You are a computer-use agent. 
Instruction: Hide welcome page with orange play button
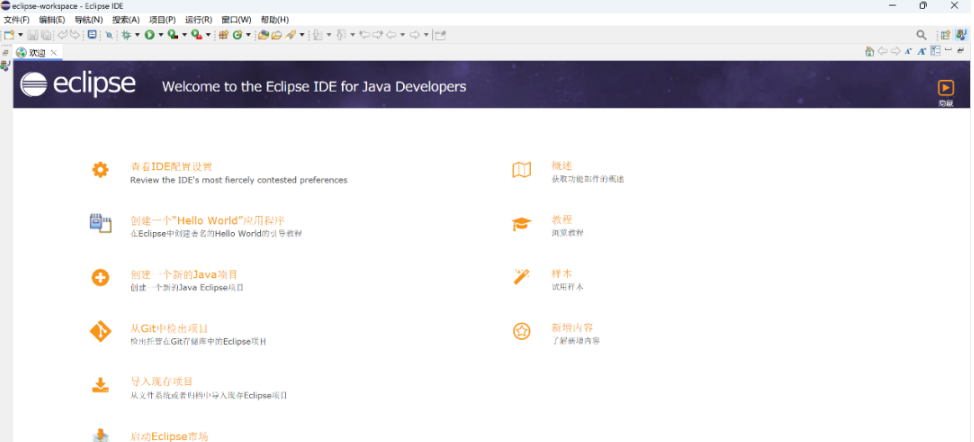click(x=945, y=88)
